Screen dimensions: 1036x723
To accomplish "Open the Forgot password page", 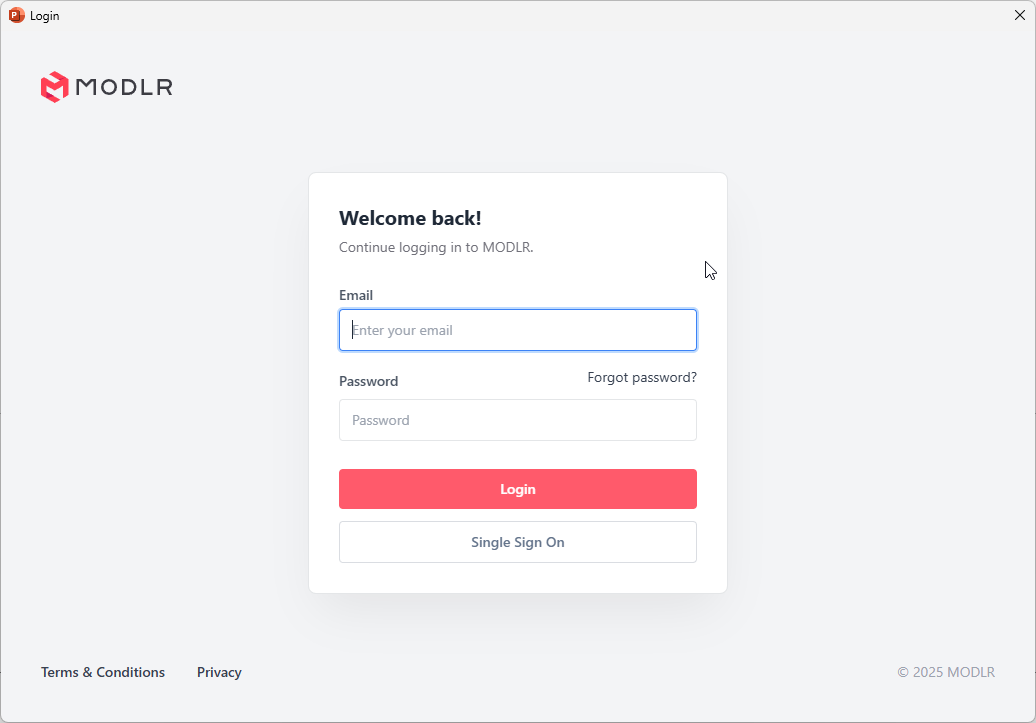I will (641, 377).
